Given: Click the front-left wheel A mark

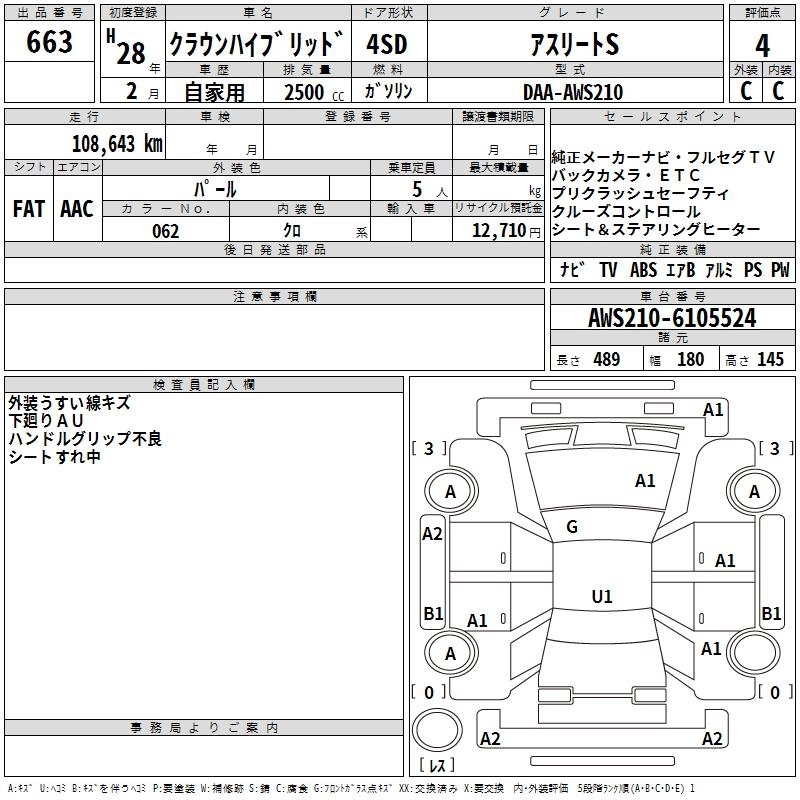Looking at the screenshot, I should pyautogui.click(x=451, y=492).
